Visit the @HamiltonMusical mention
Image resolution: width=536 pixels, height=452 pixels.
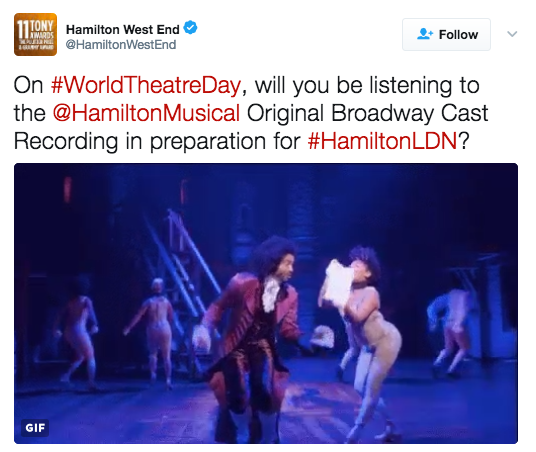[x=146, y=113]
